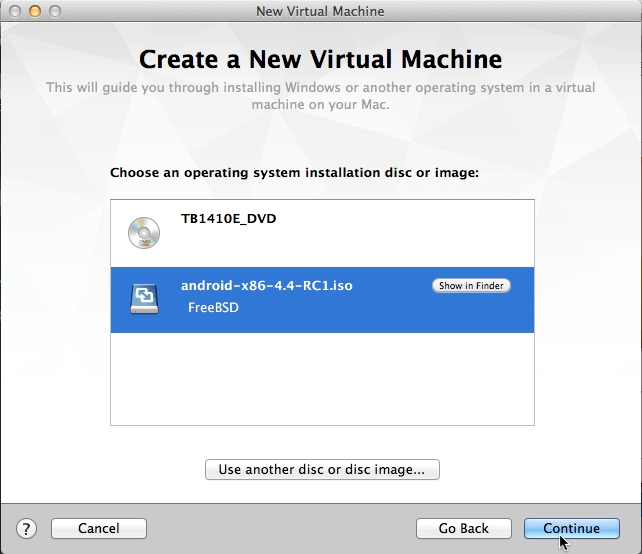Minimize the New Virtual Machine window
Viewport: 642px width, 554px height.
click(35, 11)
